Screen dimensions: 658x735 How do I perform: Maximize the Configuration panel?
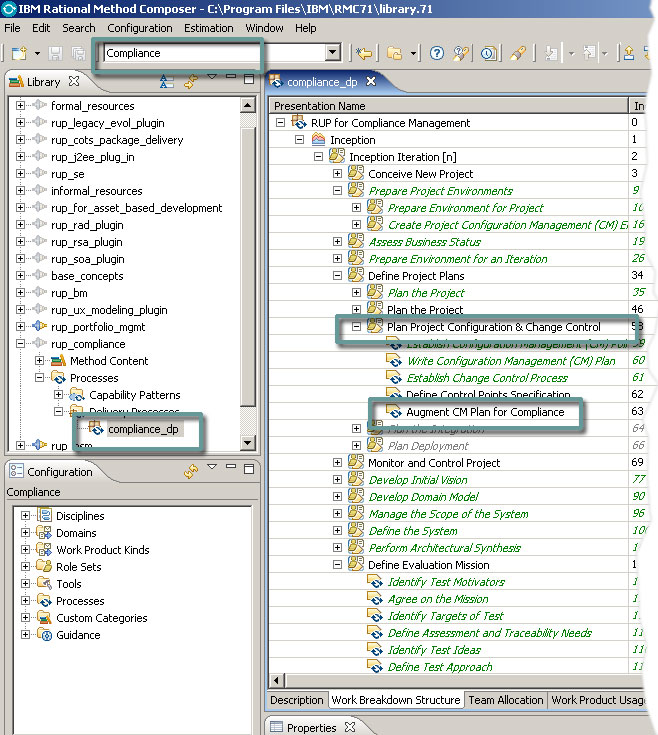249,469
